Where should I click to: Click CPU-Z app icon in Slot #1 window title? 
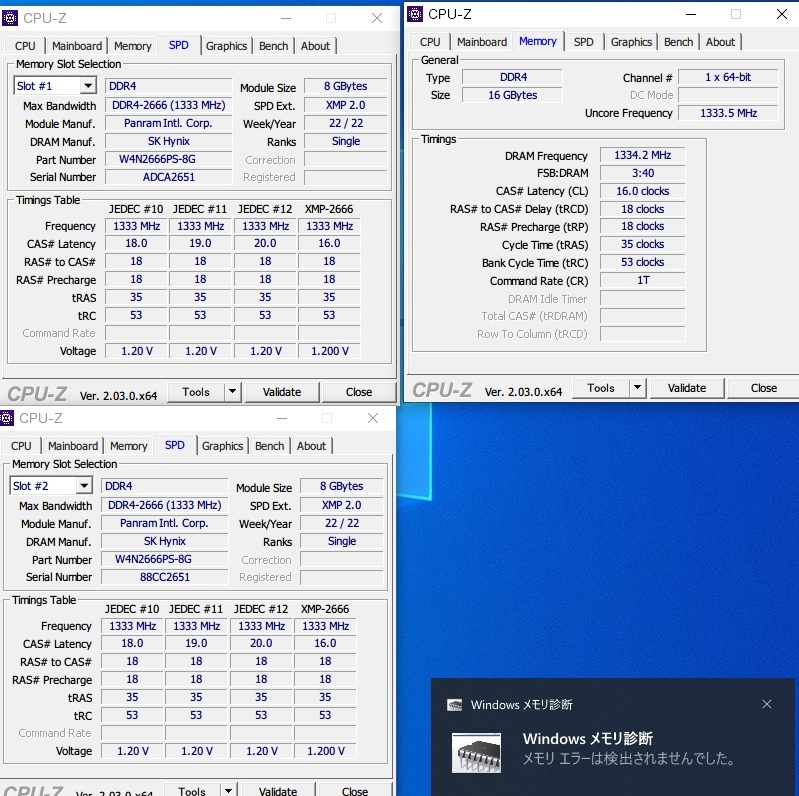tap(10, 18)
